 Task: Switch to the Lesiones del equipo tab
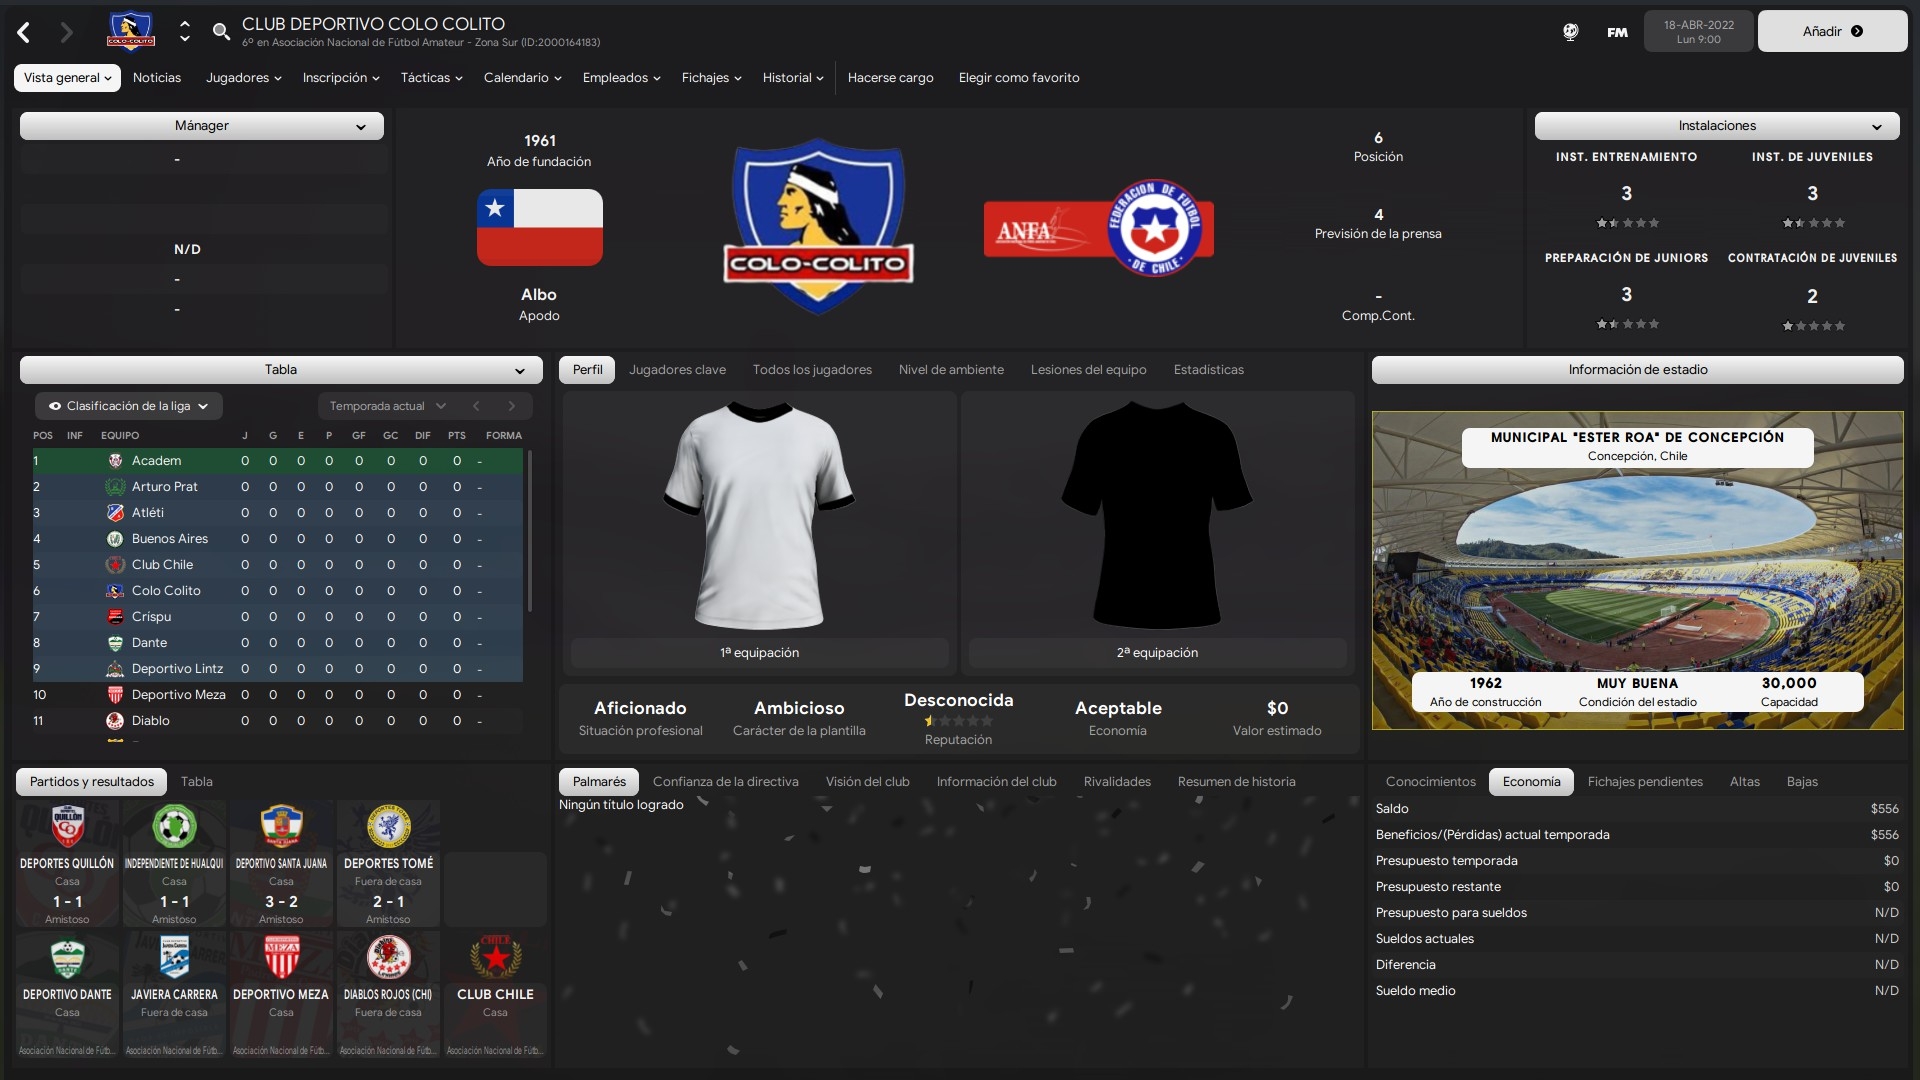(1088, 370)
